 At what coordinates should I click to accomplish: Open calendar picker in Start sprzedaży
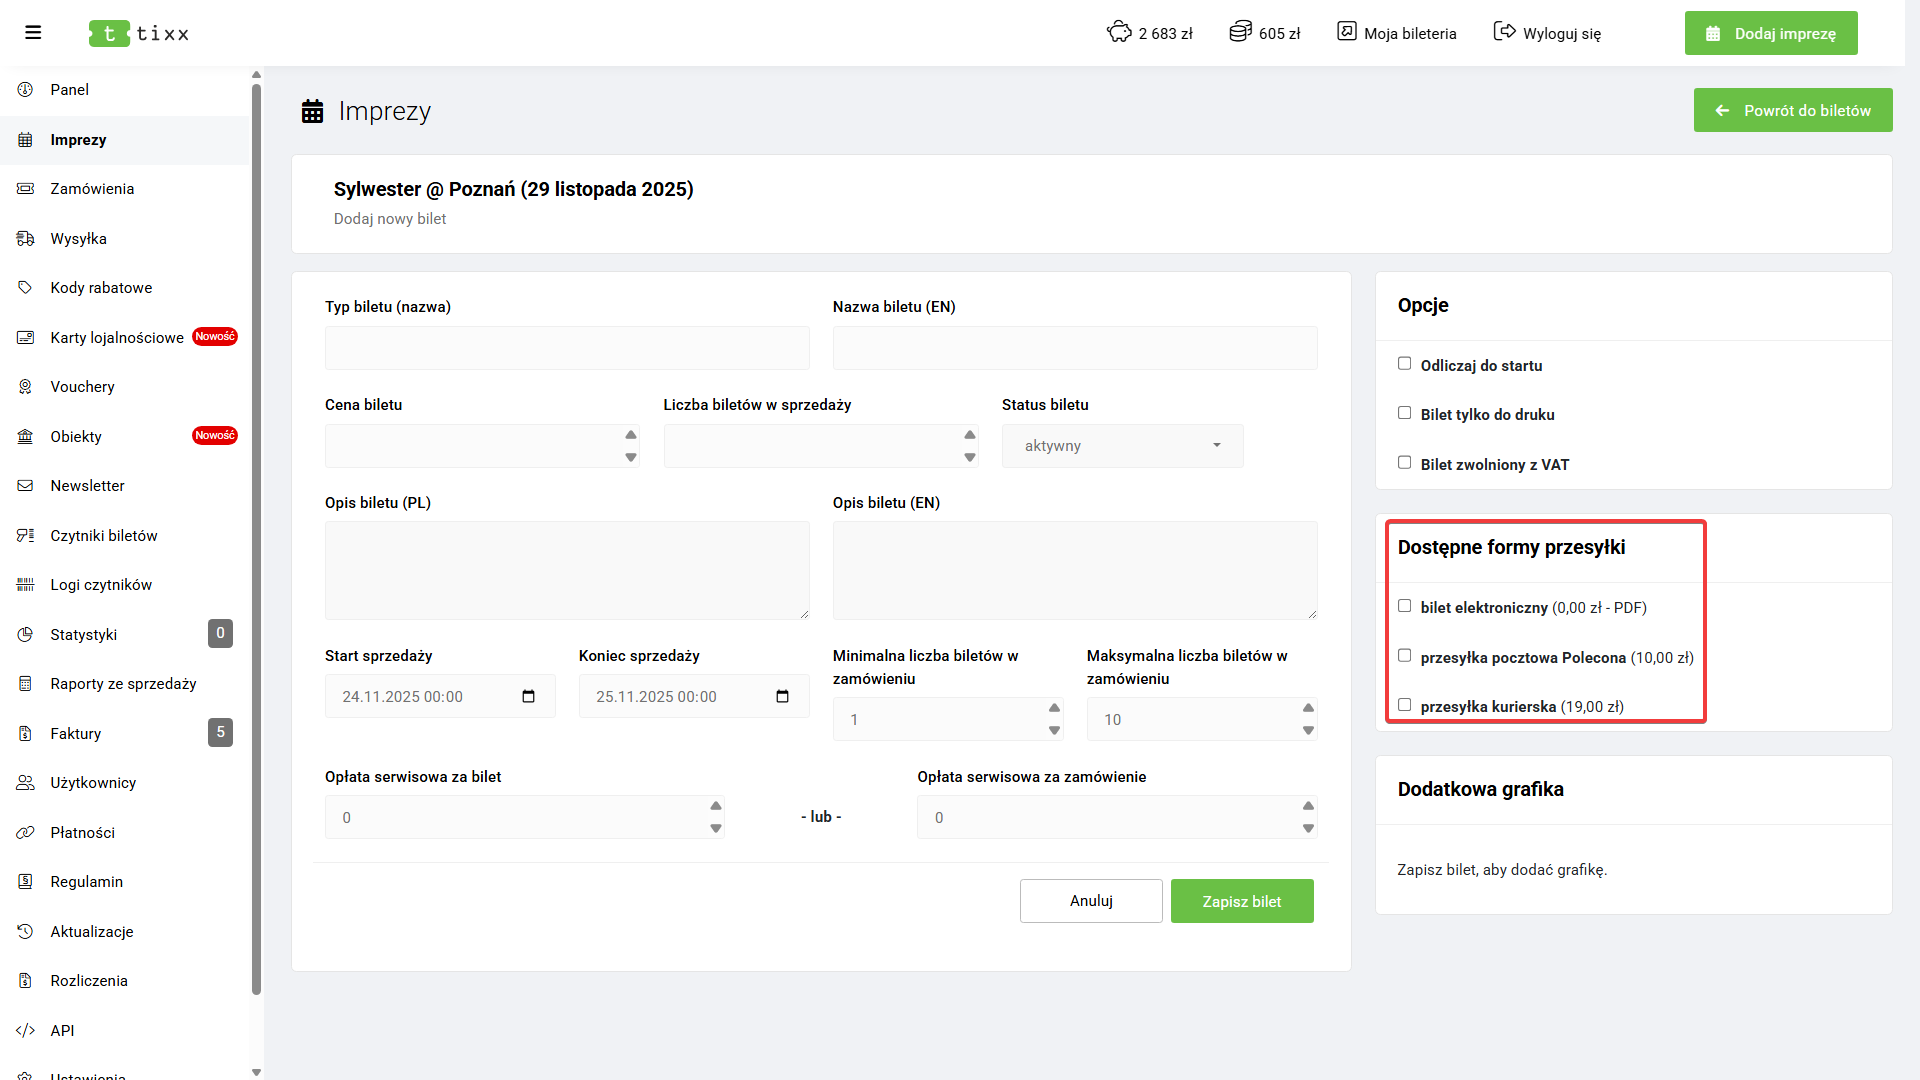click(529, 697)
